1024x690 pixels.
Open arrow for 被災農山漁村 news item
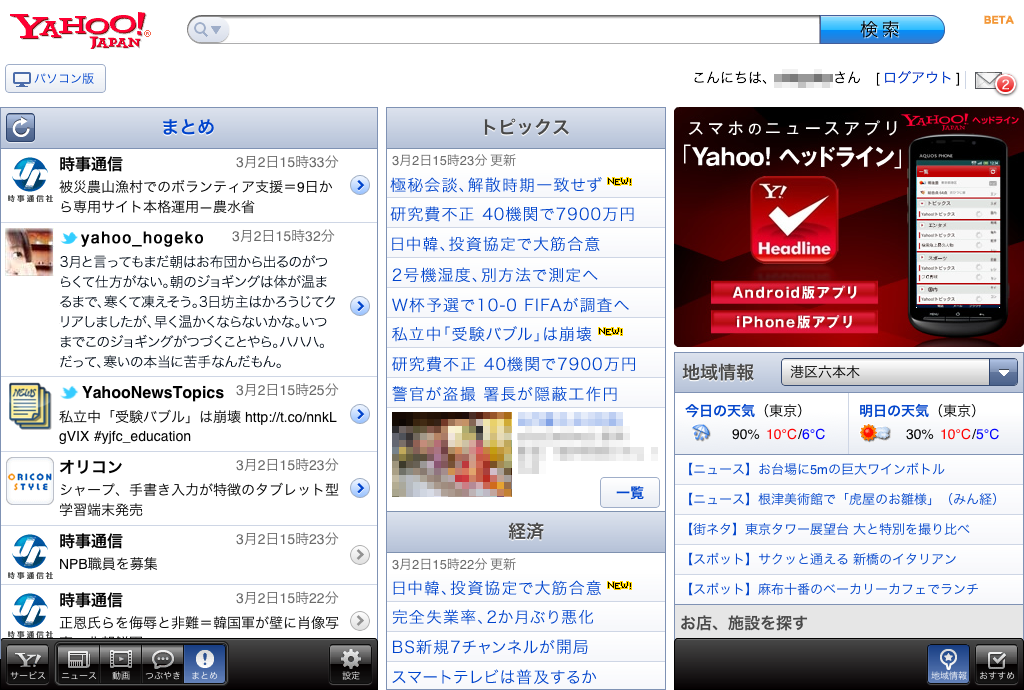pos(360,185)
